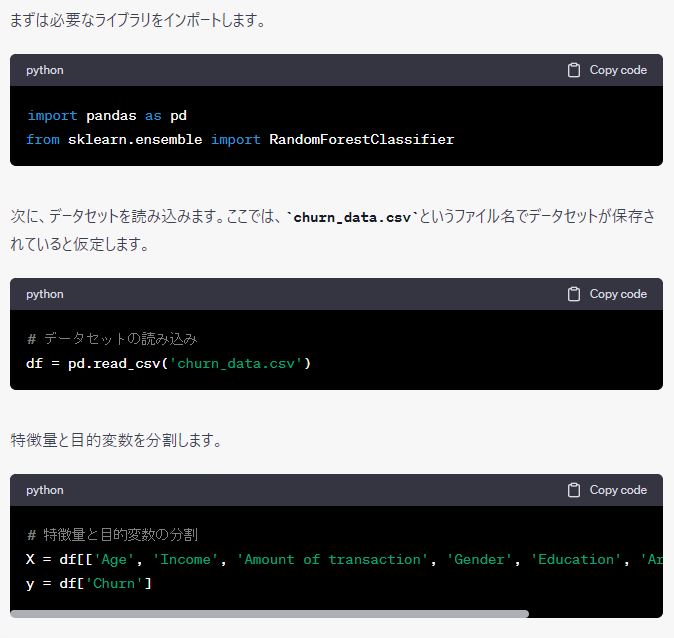Viewport: 674px width, 638px height.
Task: Click the "# 特徴量と目的変数の分割" comment line
Action: pos(112,535)
